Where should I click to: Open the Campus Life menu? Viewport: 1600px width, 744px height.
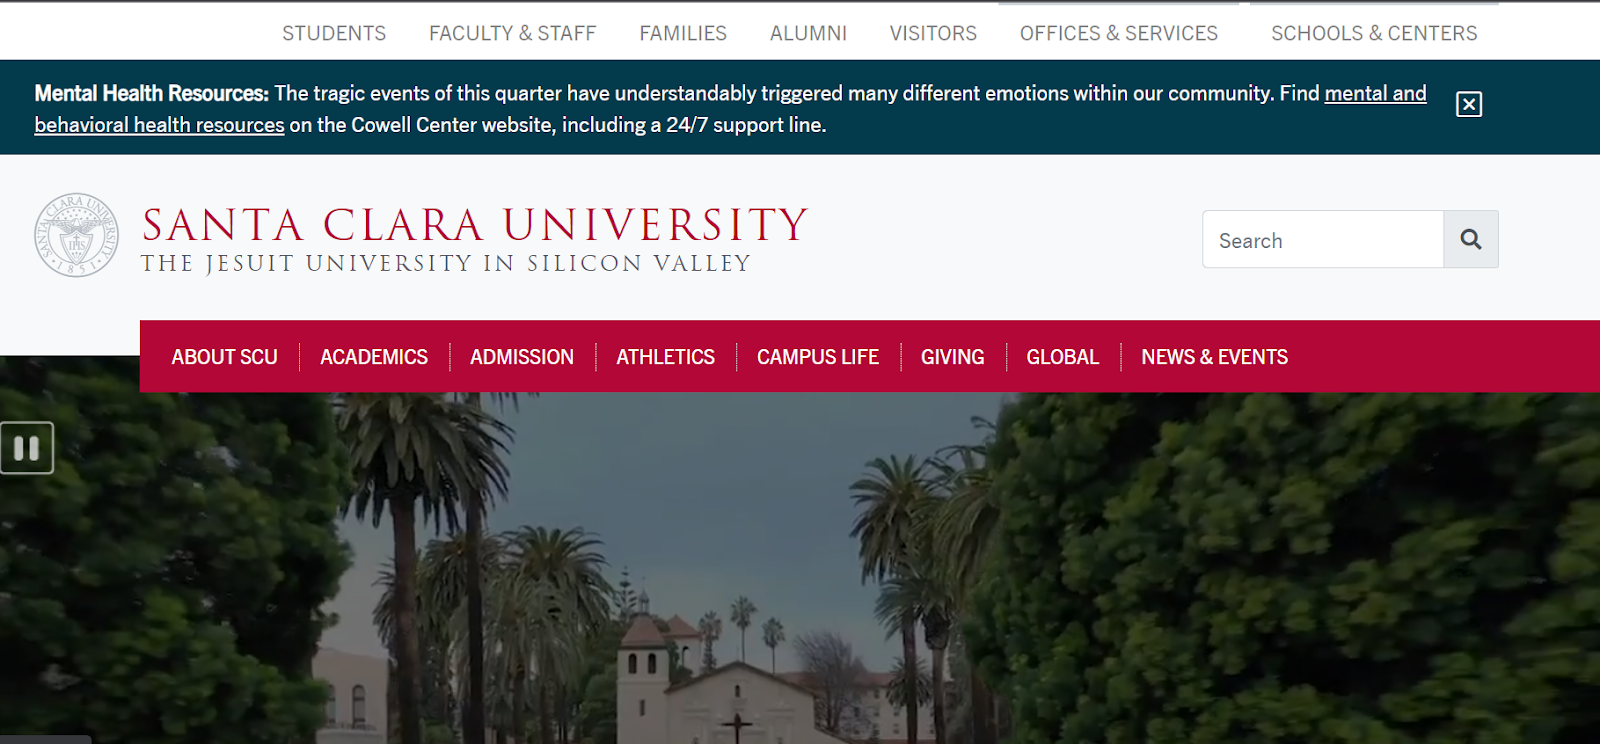click(x=818, y=357)
